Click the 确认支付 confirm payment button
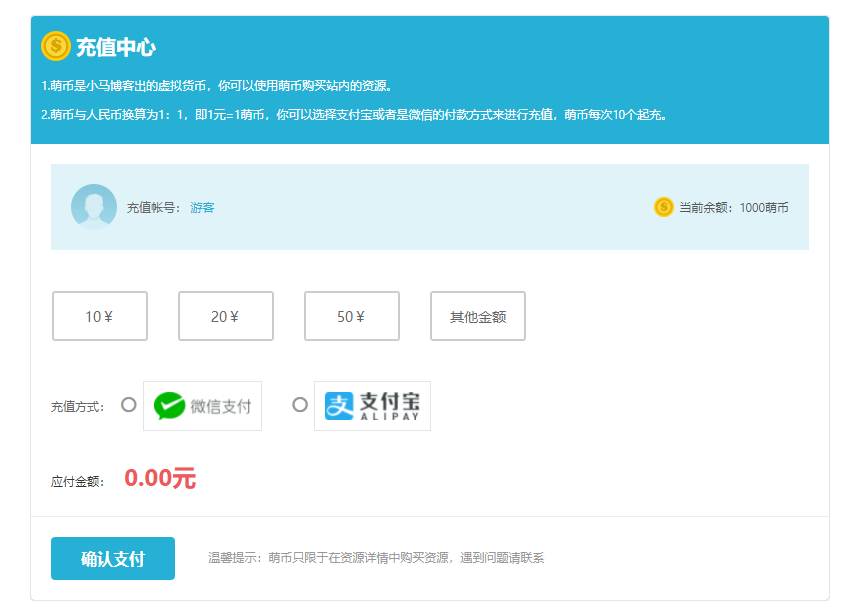The height and width of the screenshot is (605, 847). coord(112,558)
